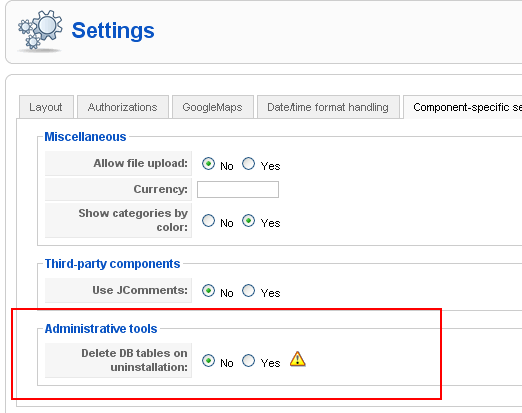Click the Third-party components heading
Viewport: 522px width, 413px height.
tap(112, 264)
